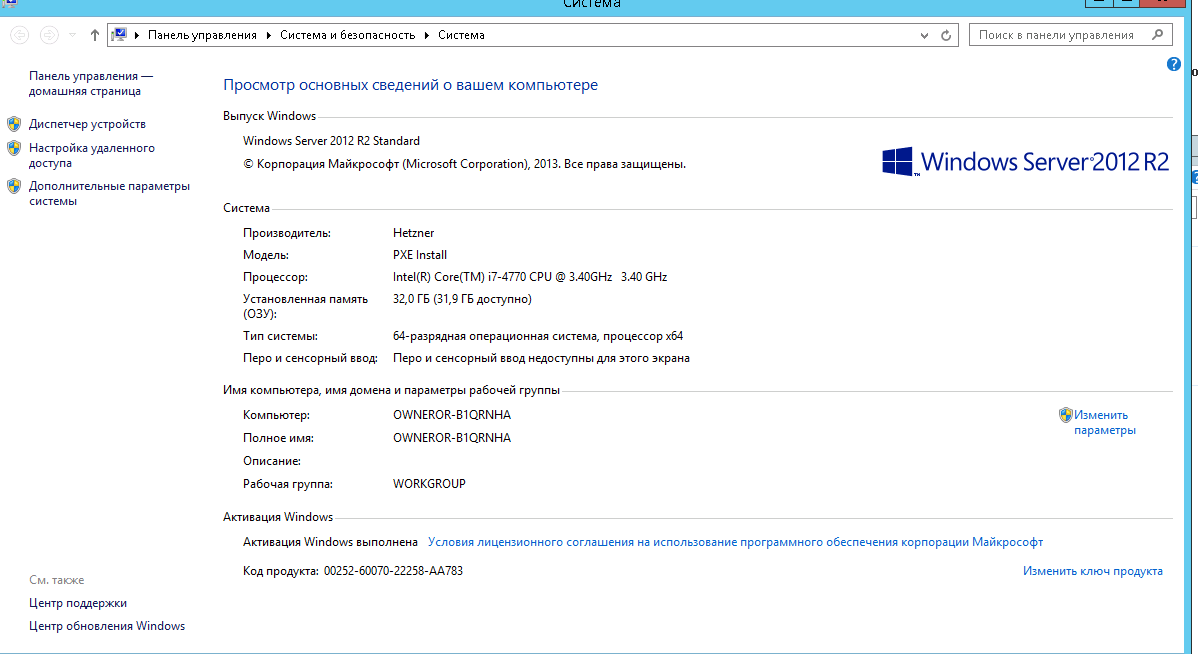
Task: Open Настройка удаленного доступа link
Action: pyautogui.click(x=92, y=155)
